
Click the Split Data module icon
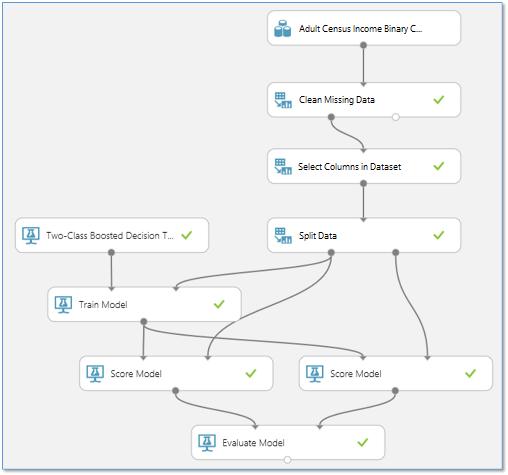(x=283, y=235)
